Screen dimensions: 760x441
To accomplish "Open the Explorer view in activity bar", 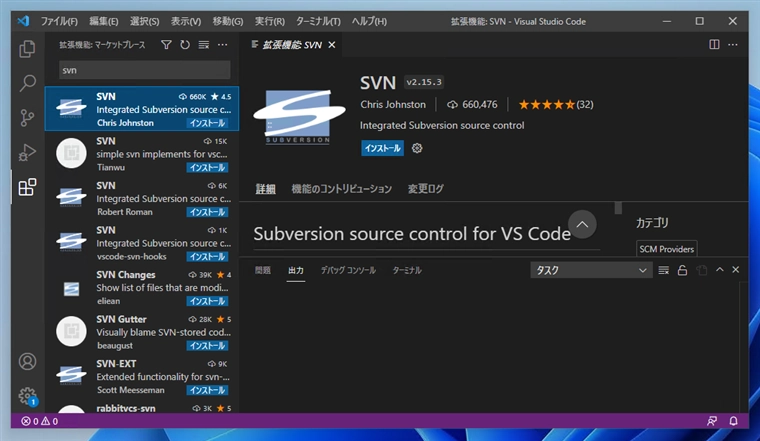I will tap(27, 48).
